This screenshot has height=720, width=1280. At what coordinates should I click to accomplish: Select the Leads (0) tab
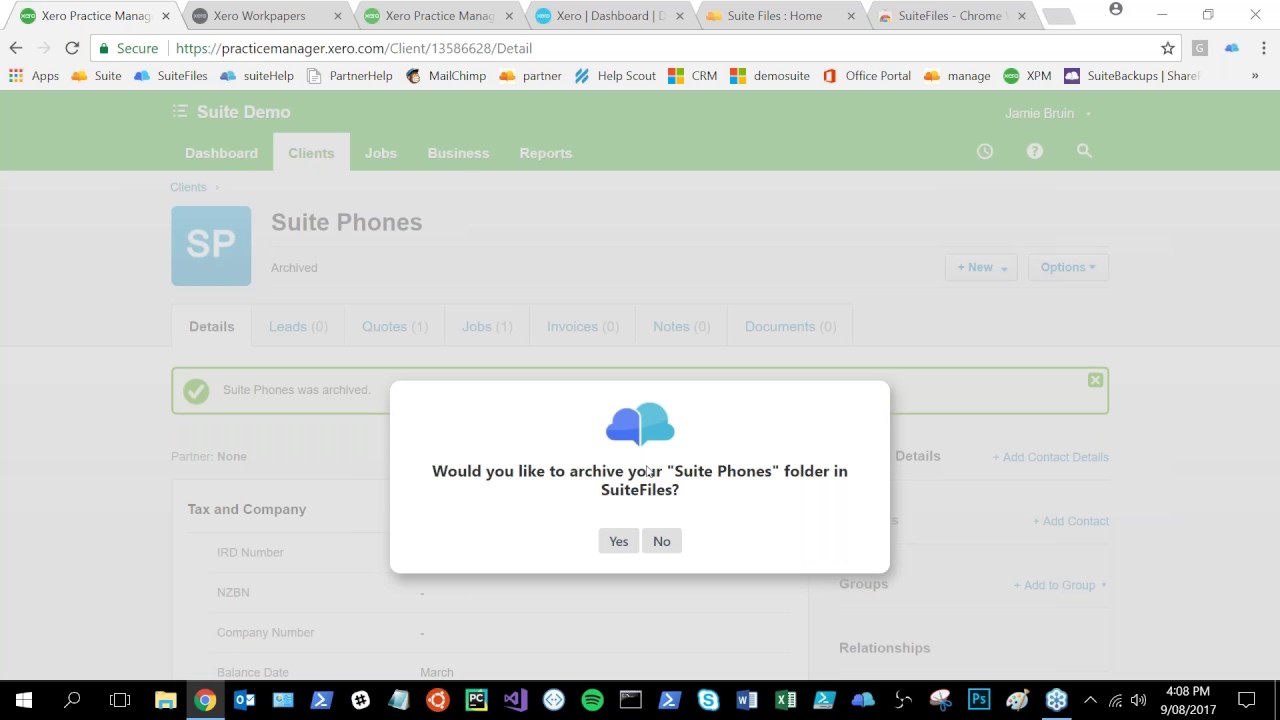click(x=298, y=327)
